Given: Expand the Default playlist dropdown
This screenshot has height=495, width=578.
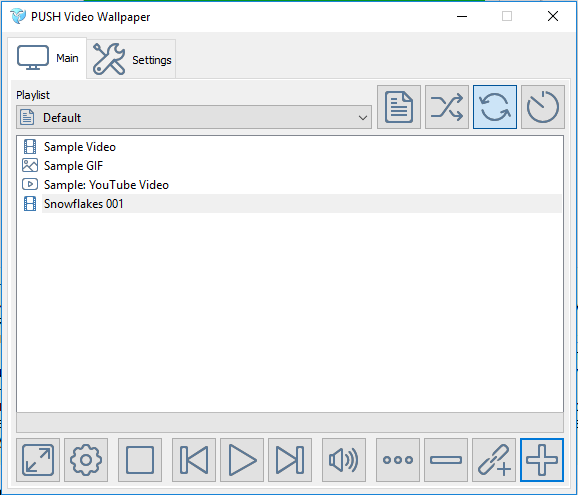Looking at the screenshot, I should [x=194, y=117].
